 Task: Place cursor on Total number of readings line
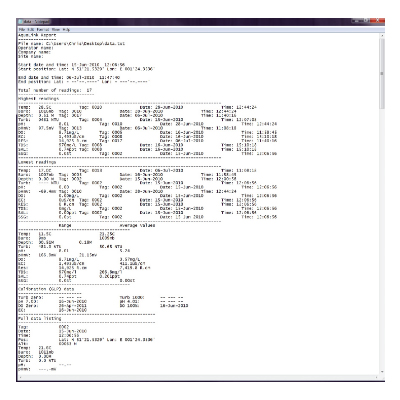point(55,90)
